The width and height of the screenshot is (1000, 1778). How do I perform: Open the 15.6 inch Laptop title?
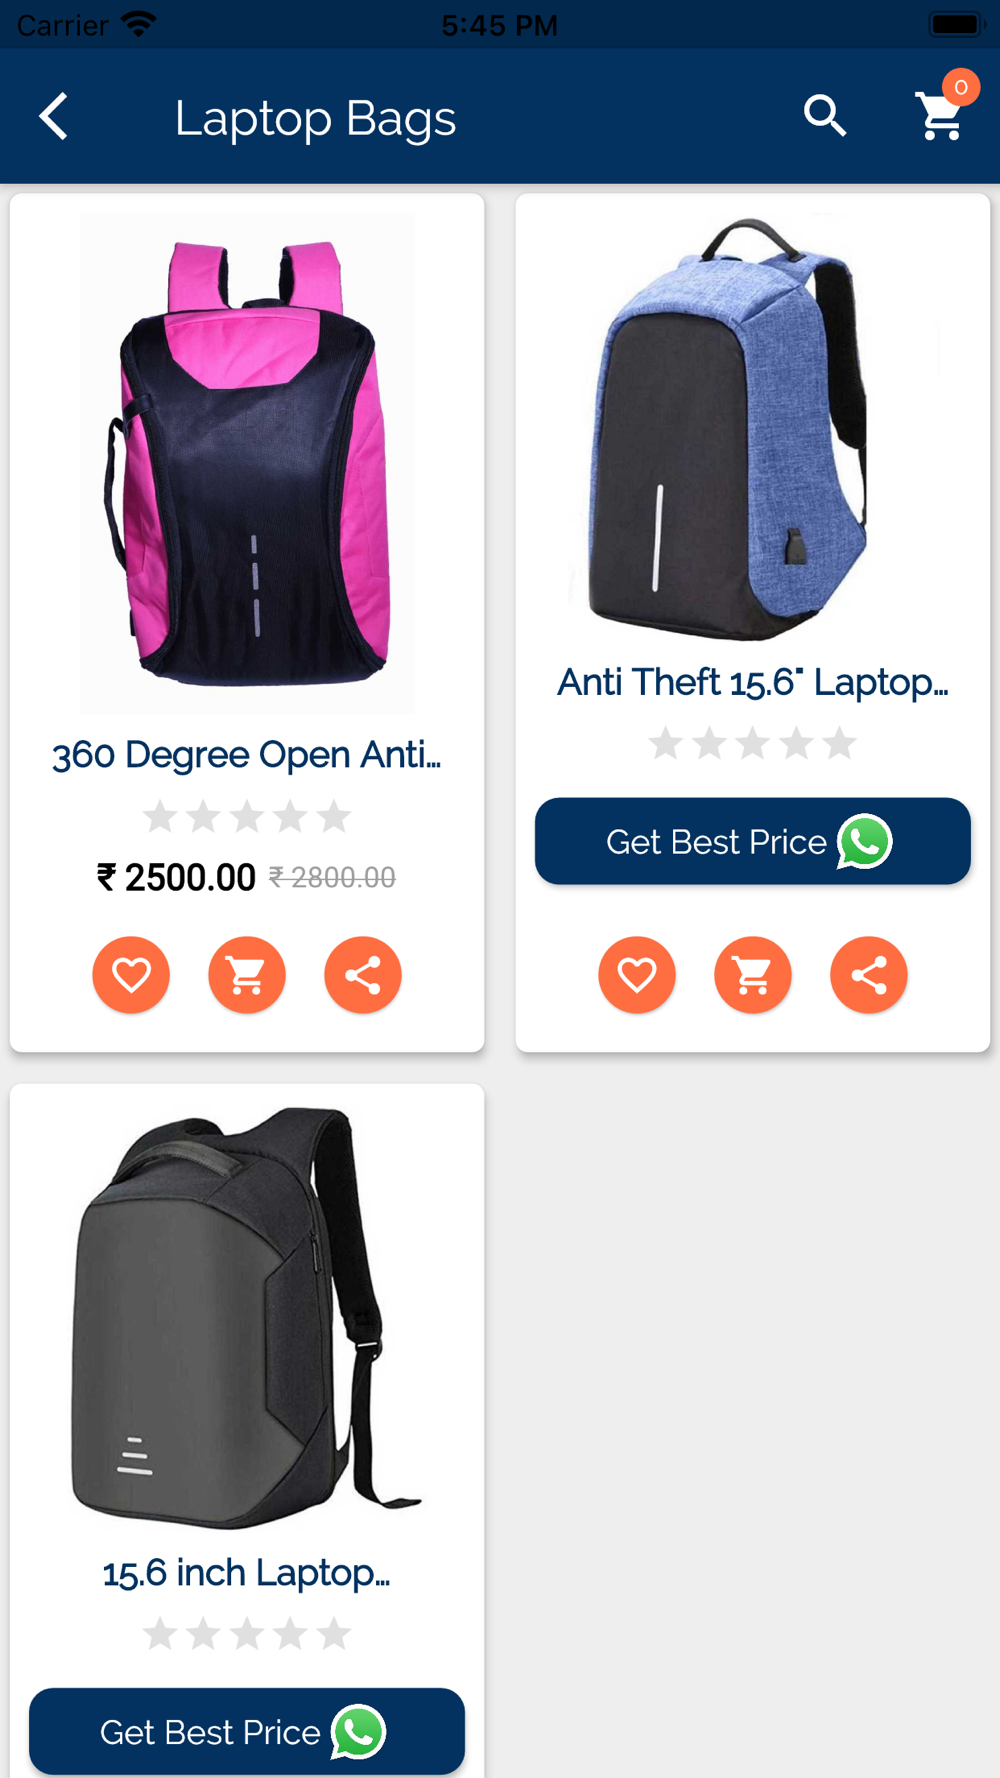coord(247,1573)
